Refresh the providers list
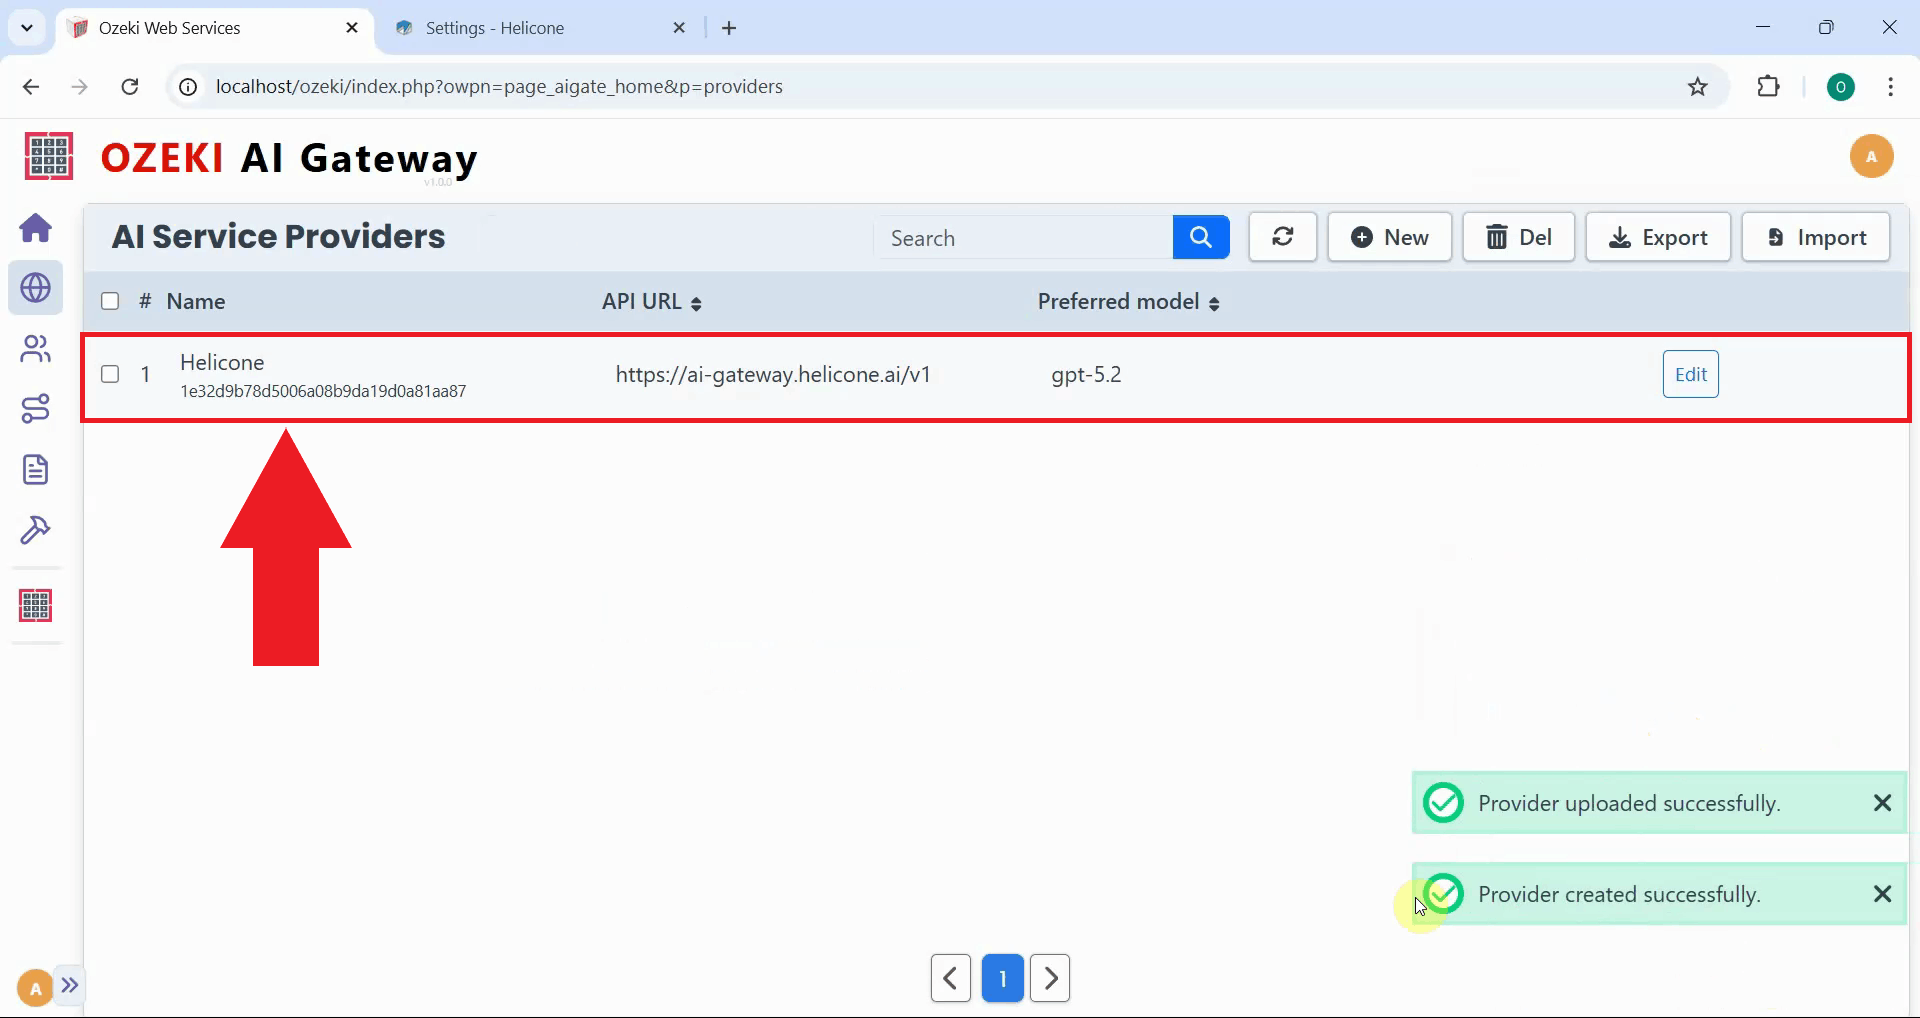1920x1018 pixels. (x=1282, y=238)
